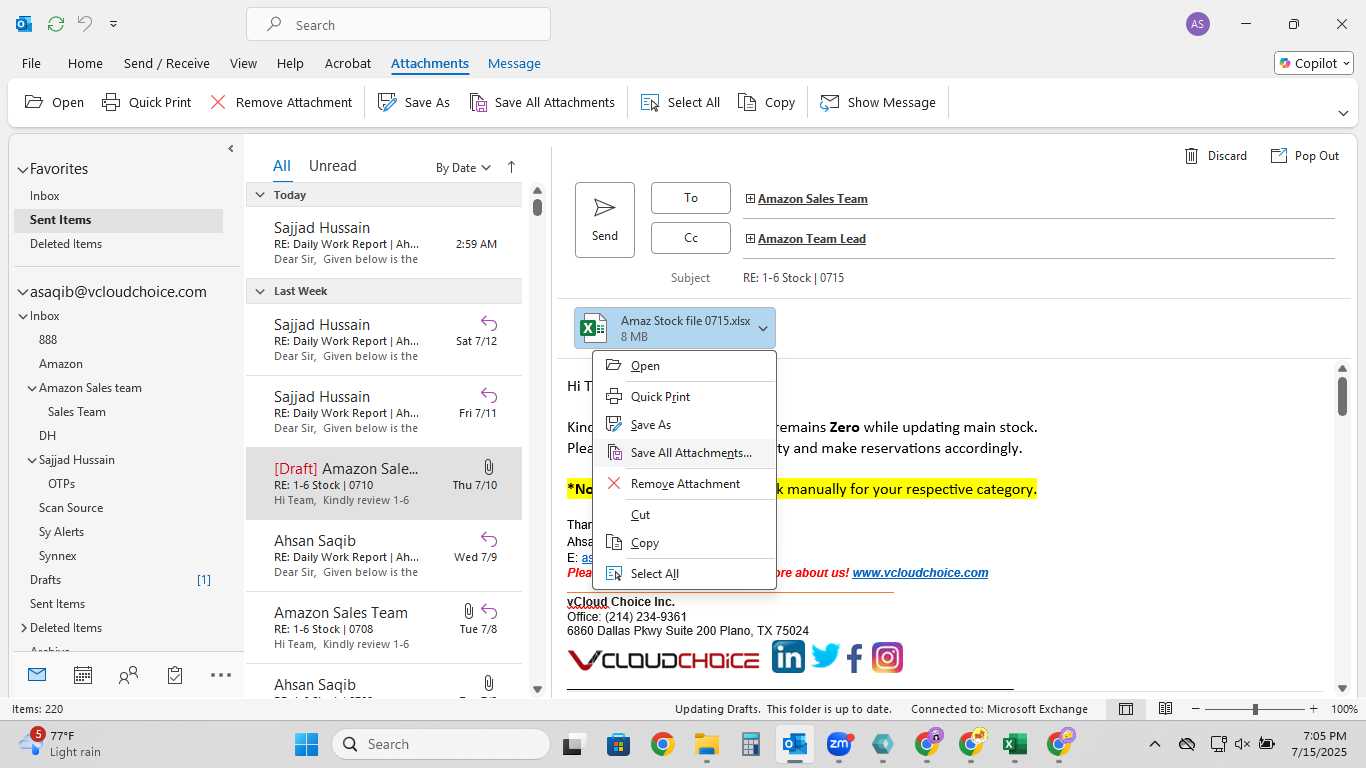Open Excel from the Windows taskbar

point(1015,744)
